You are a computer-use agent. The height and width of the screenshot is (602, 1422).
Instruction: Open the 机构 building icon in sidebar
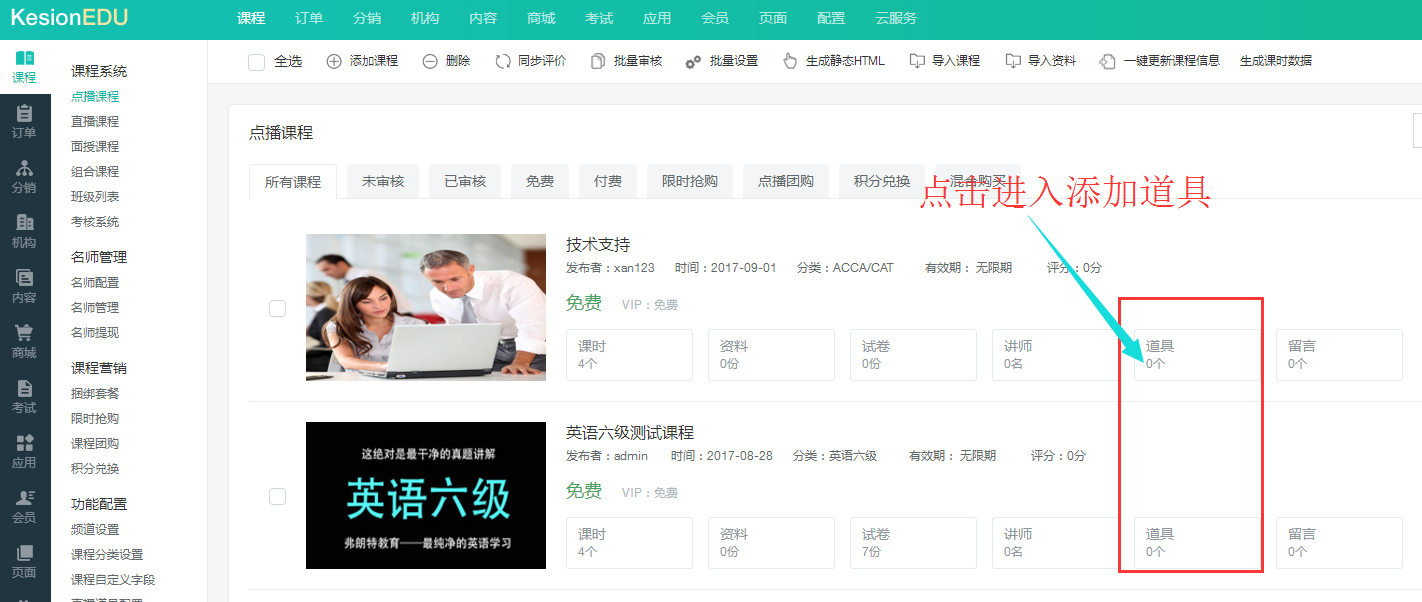[x=25, y=223]
